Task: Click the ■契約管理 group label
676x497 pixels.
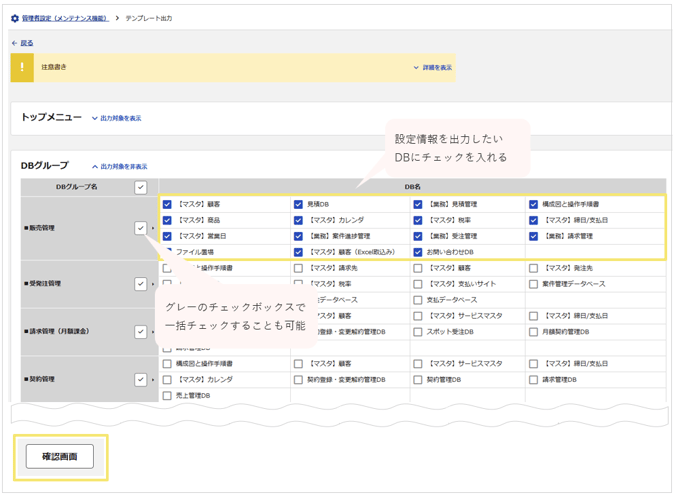Action: click(40, 379)
